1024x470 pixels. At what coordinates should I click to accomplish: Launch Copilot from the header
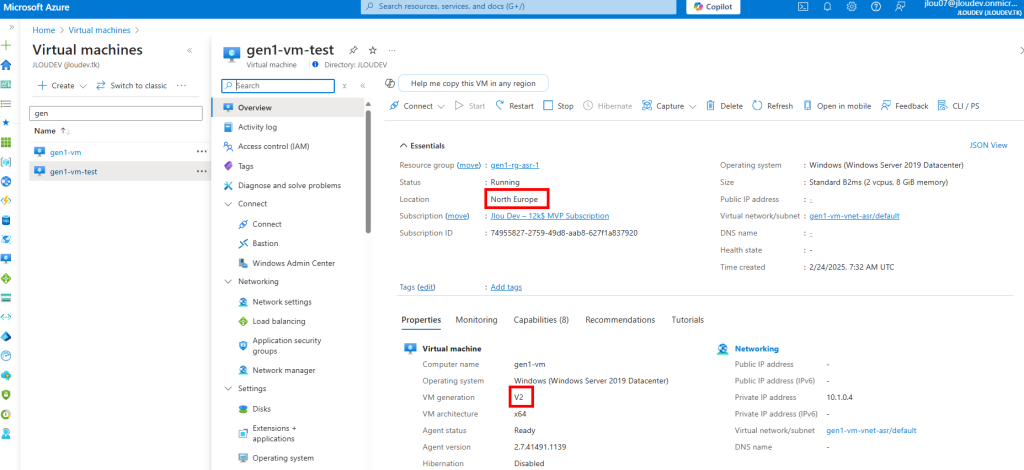(x=713, y=7)
